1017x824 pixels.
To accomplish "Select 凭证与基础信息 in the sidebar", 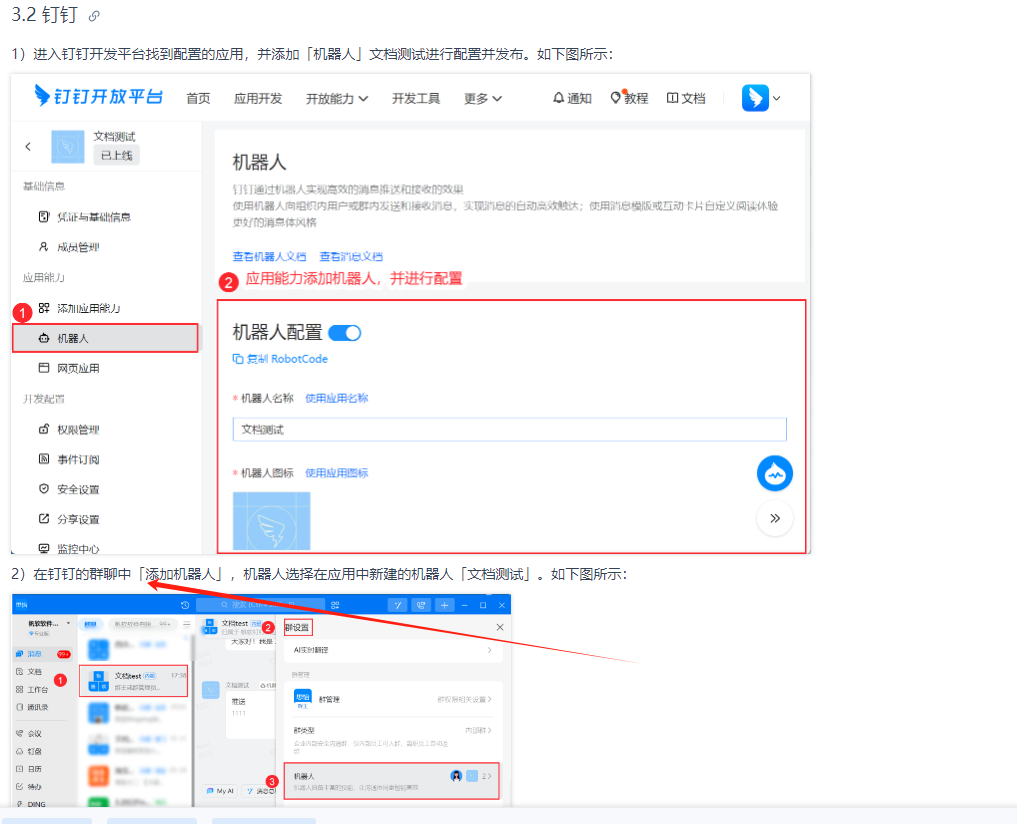I will pos(85,217).
